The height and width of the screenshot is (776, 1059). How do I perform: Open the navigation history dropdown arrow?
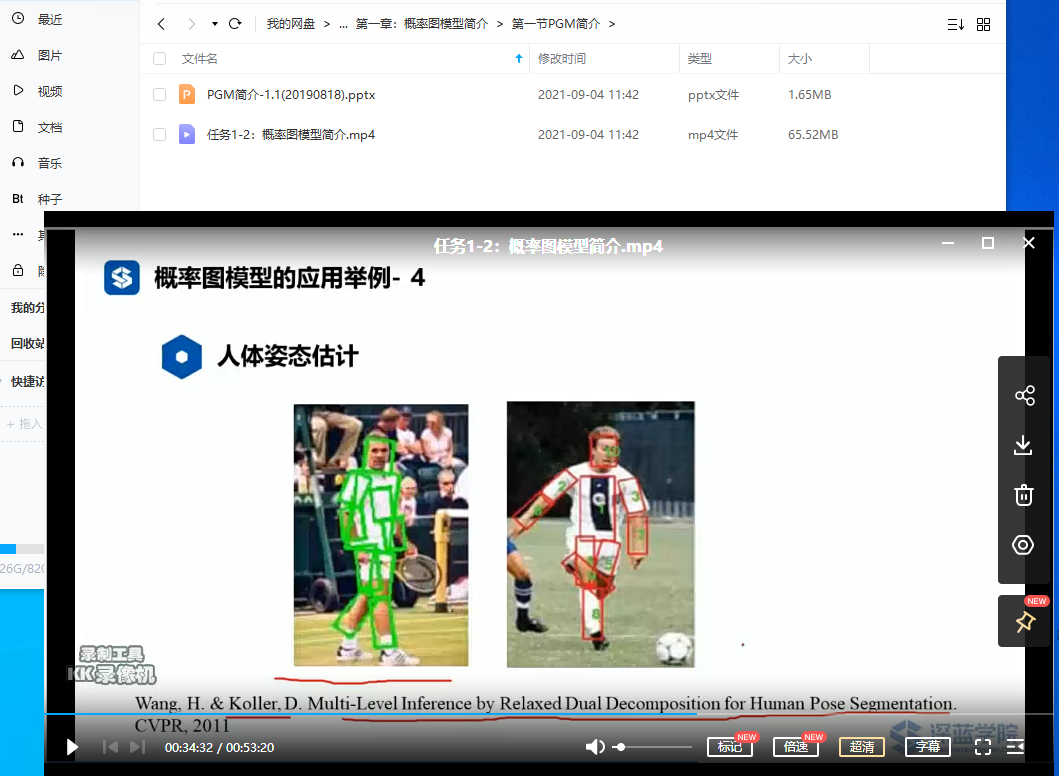click(215, 24)
